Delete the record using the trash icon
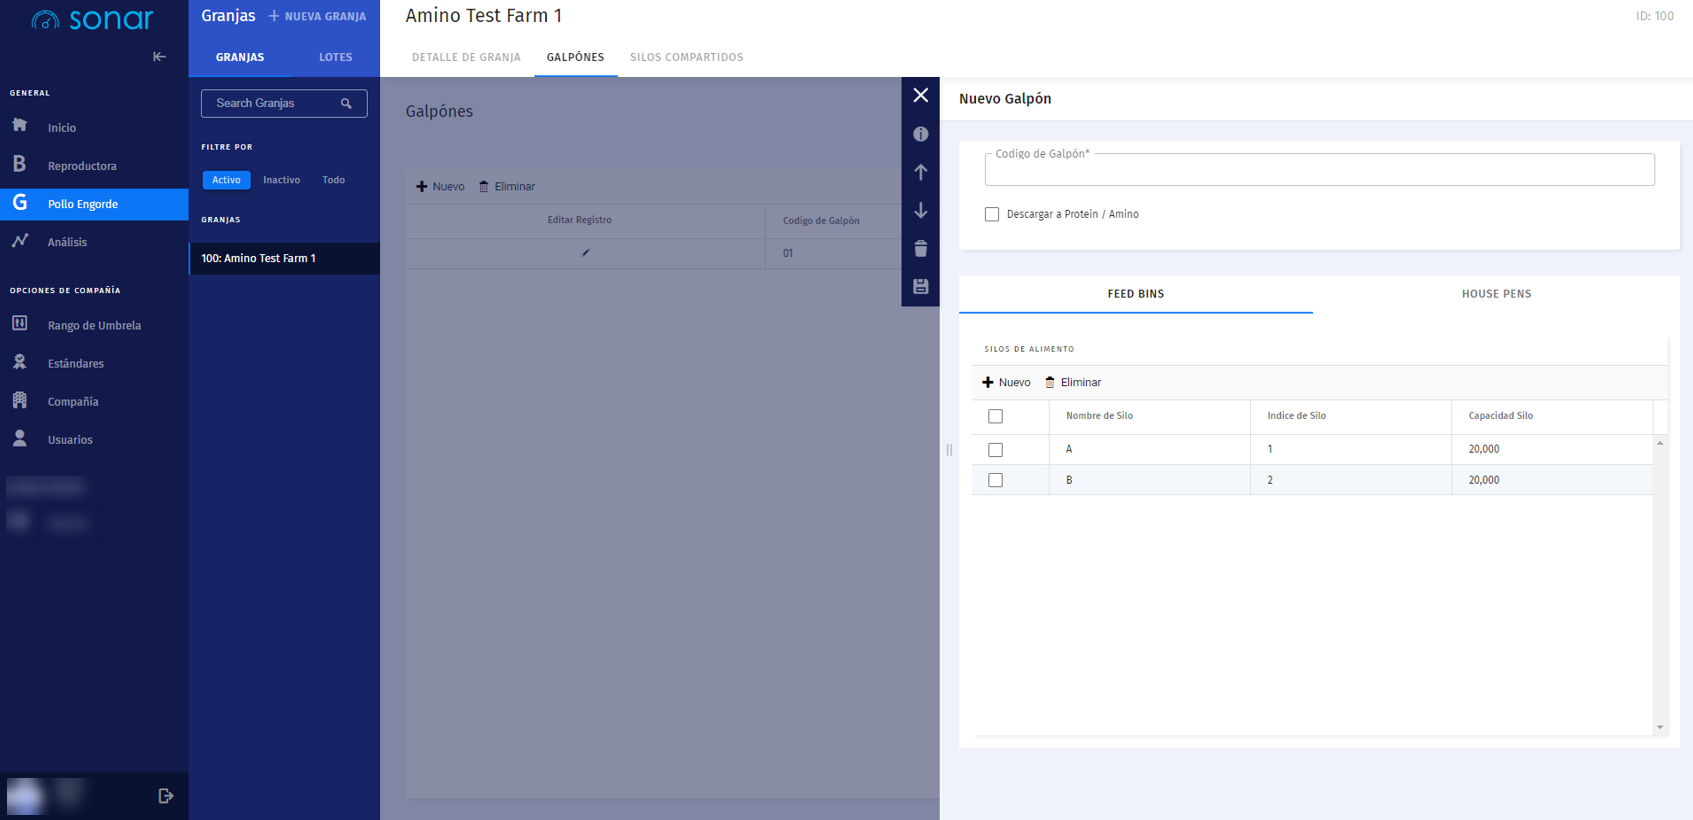1693x820 pixels. click(921, 248)
